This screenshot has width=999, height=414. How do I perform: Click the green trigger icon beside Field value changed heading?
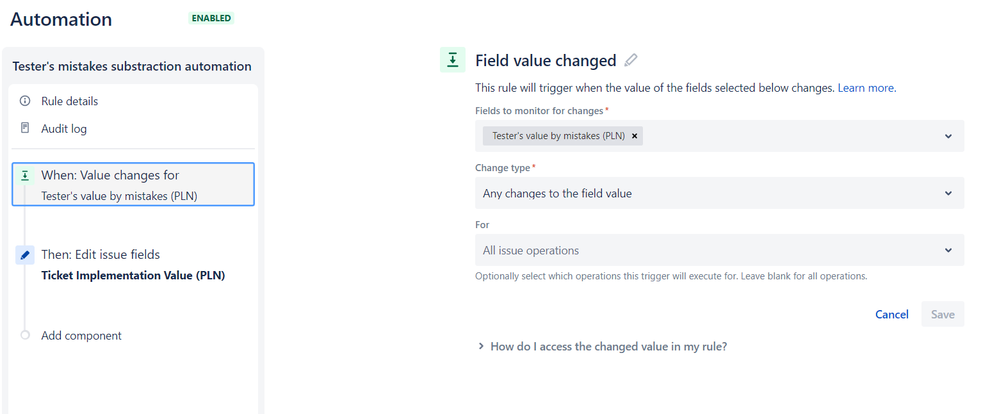[x=452, y=60]
